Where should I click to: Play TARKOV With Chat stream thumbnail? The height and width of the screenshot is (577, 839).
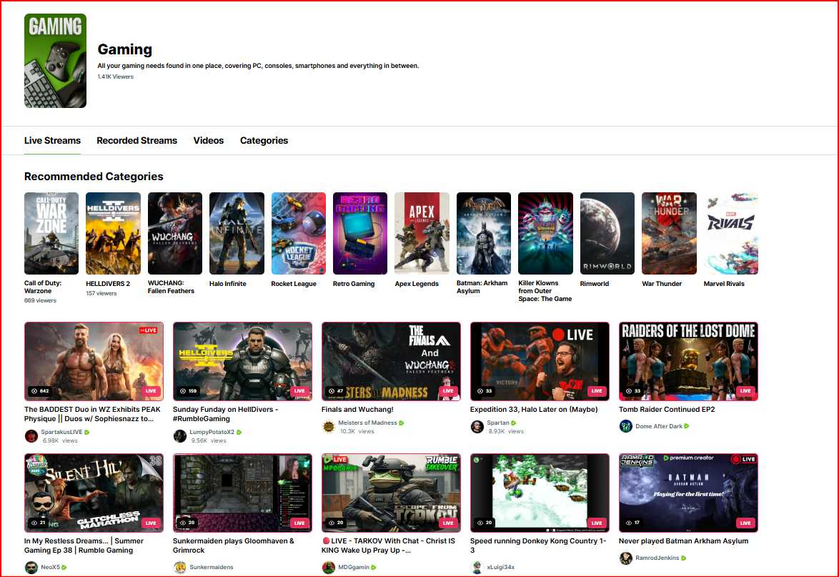click(x=391, y=493)
